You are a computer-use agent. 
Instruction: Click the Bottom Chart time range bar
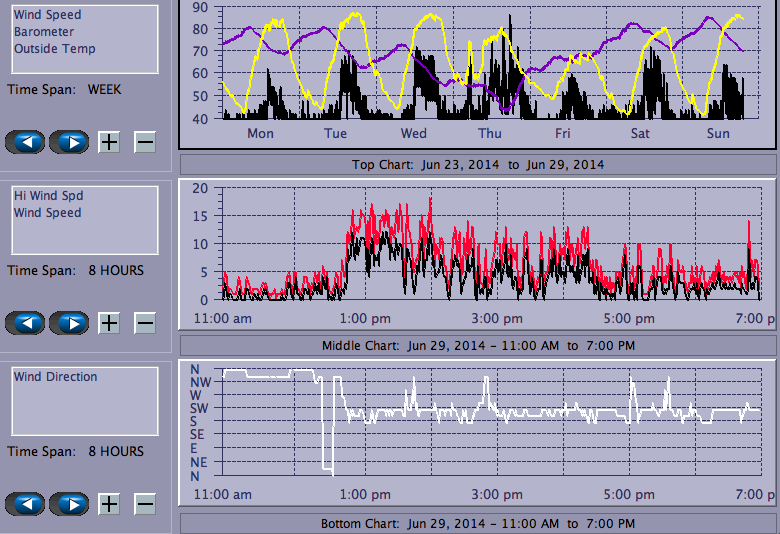[x=477, y=524]
